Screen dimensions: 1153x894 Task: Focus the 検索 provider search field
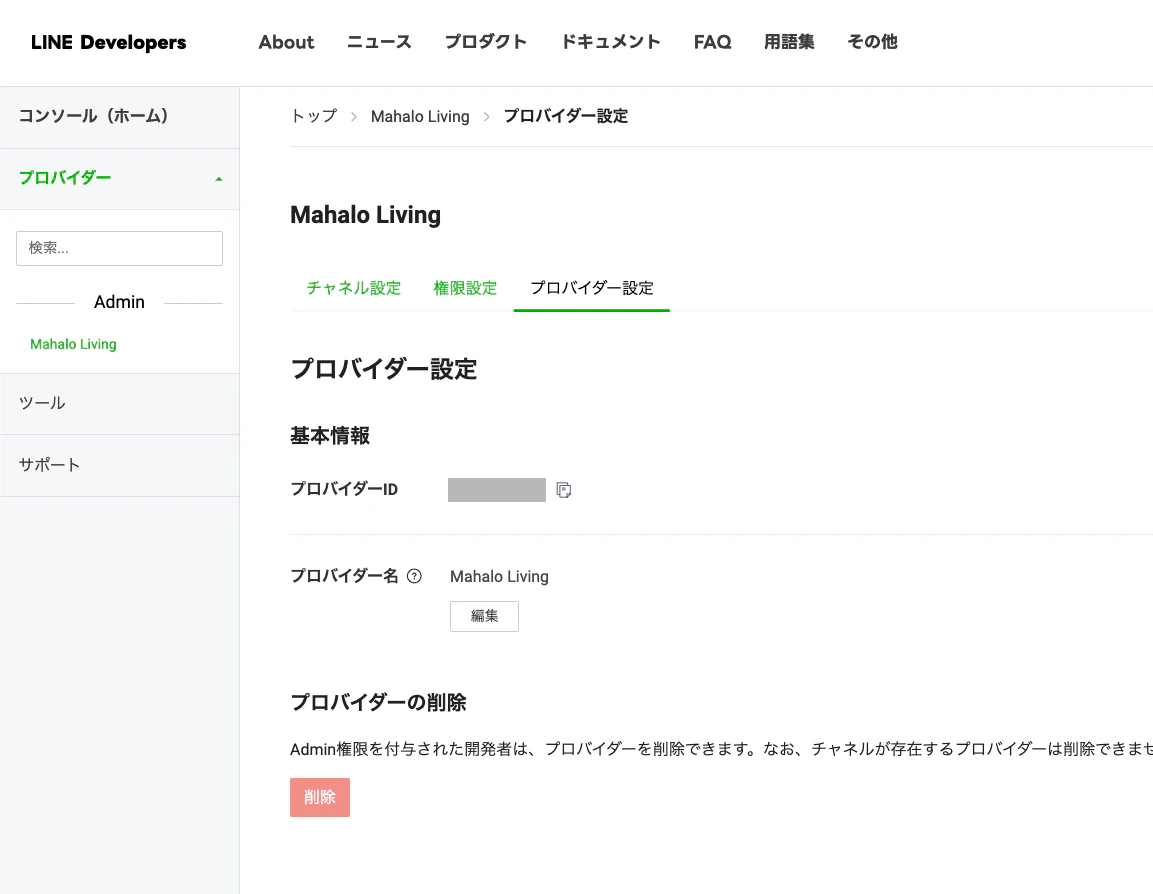click(119, 248)
